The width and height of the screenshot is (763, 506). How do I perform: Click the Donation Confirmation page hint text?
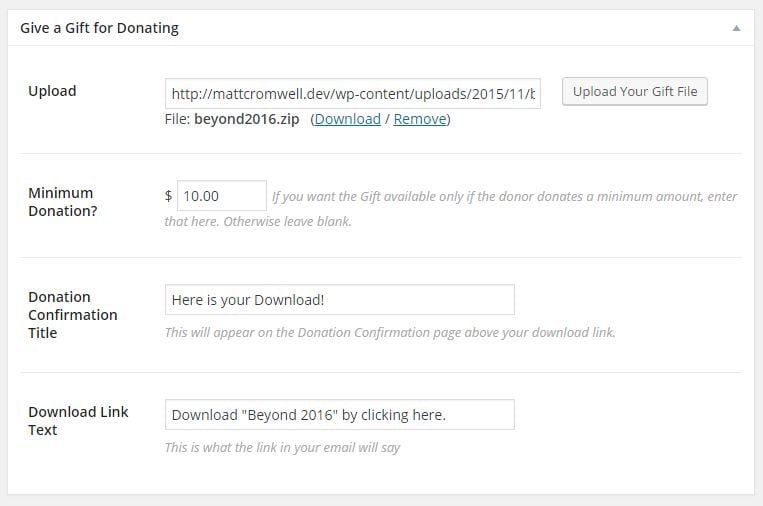[x=390, y=332]
